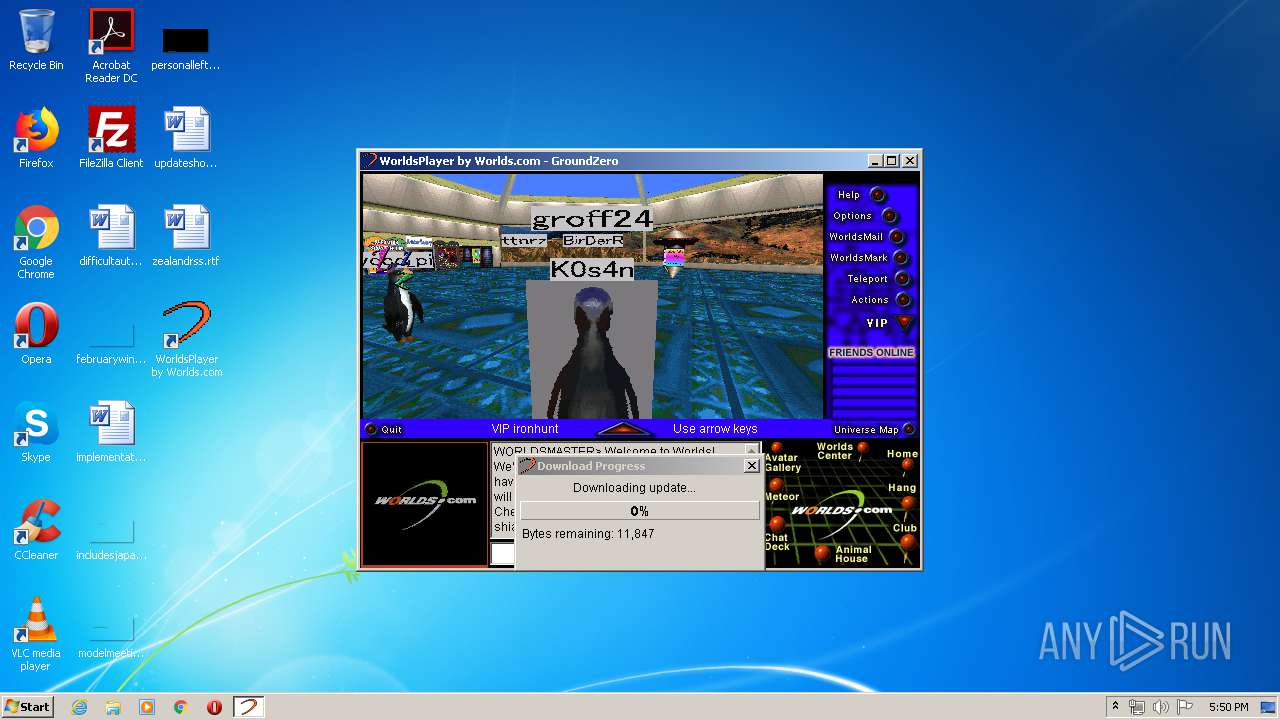Select Acrobat Reader DC desktop icon
1280x720 pixels.
111,46
